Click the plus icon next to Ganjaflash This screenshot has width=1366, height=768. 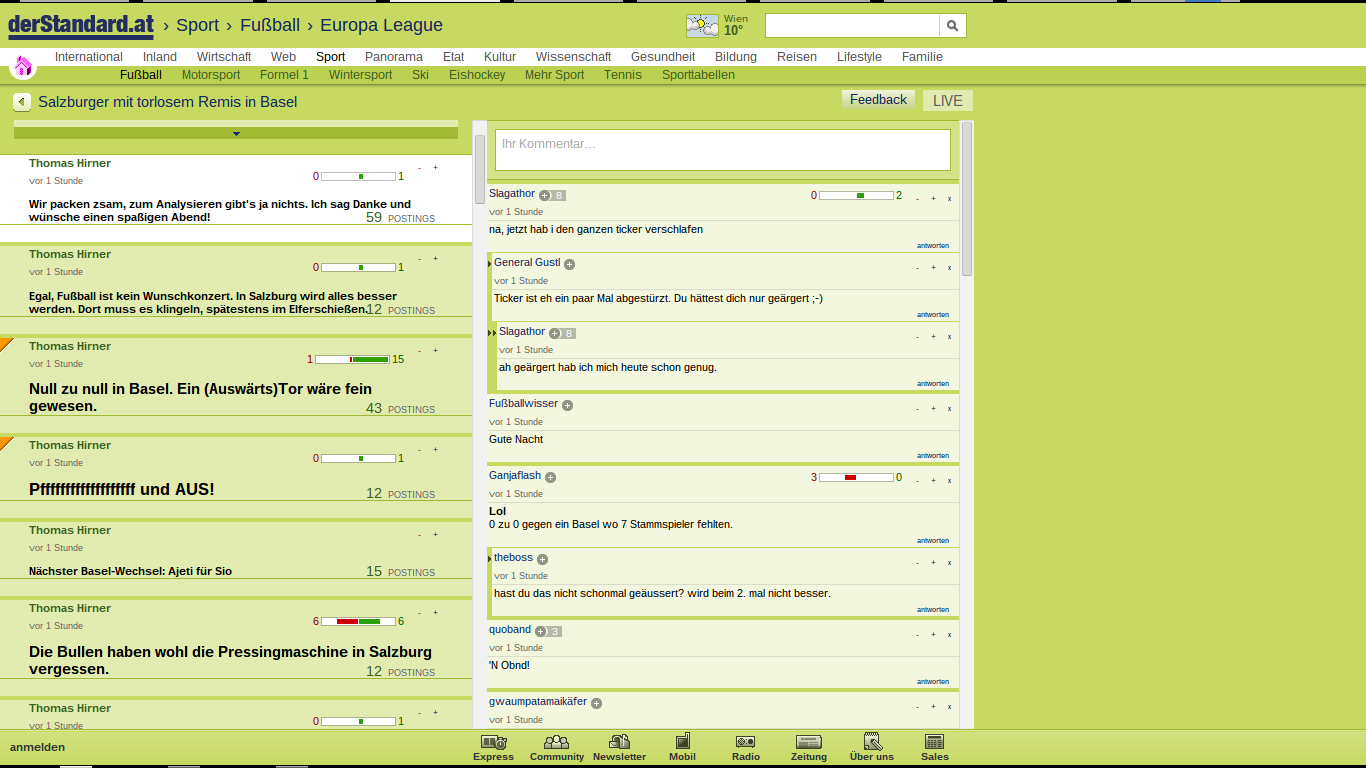click(x=551, y=478)
